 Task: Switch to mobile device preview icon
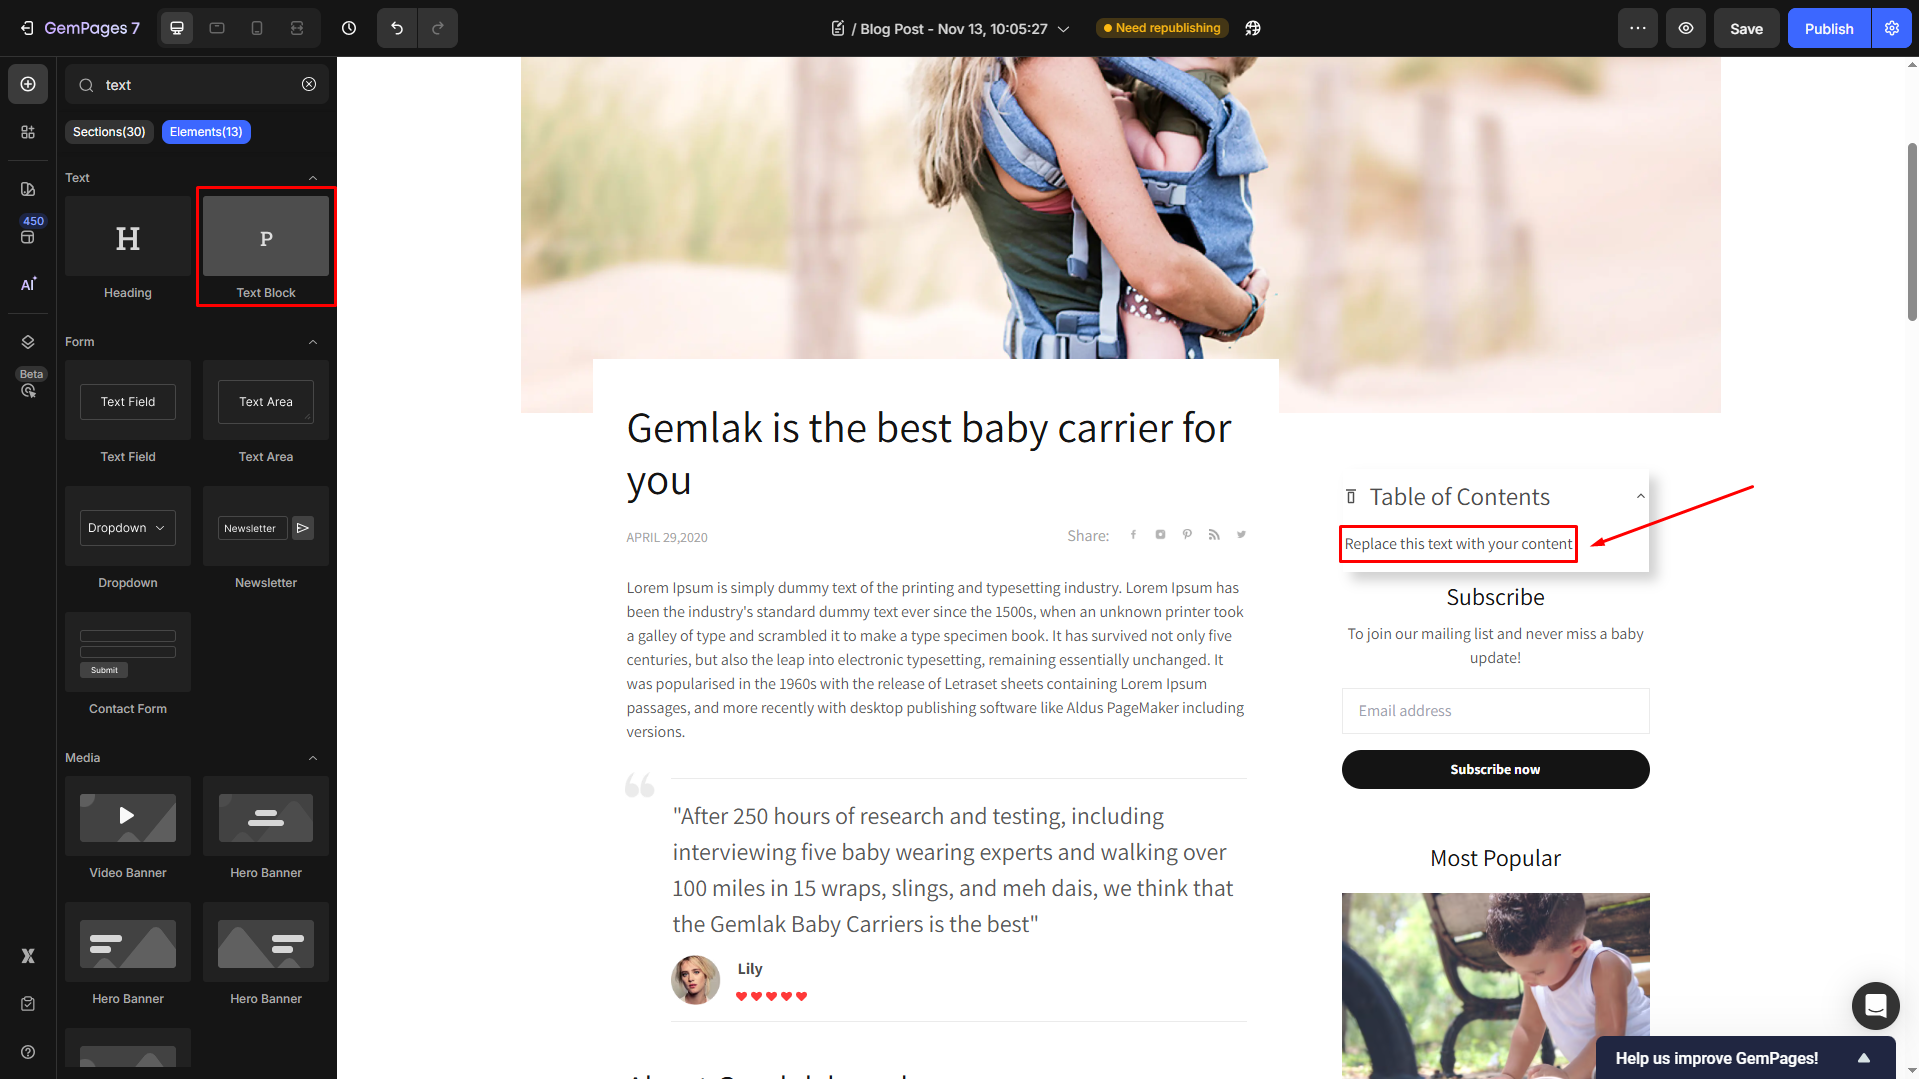[x=257, y=28]
